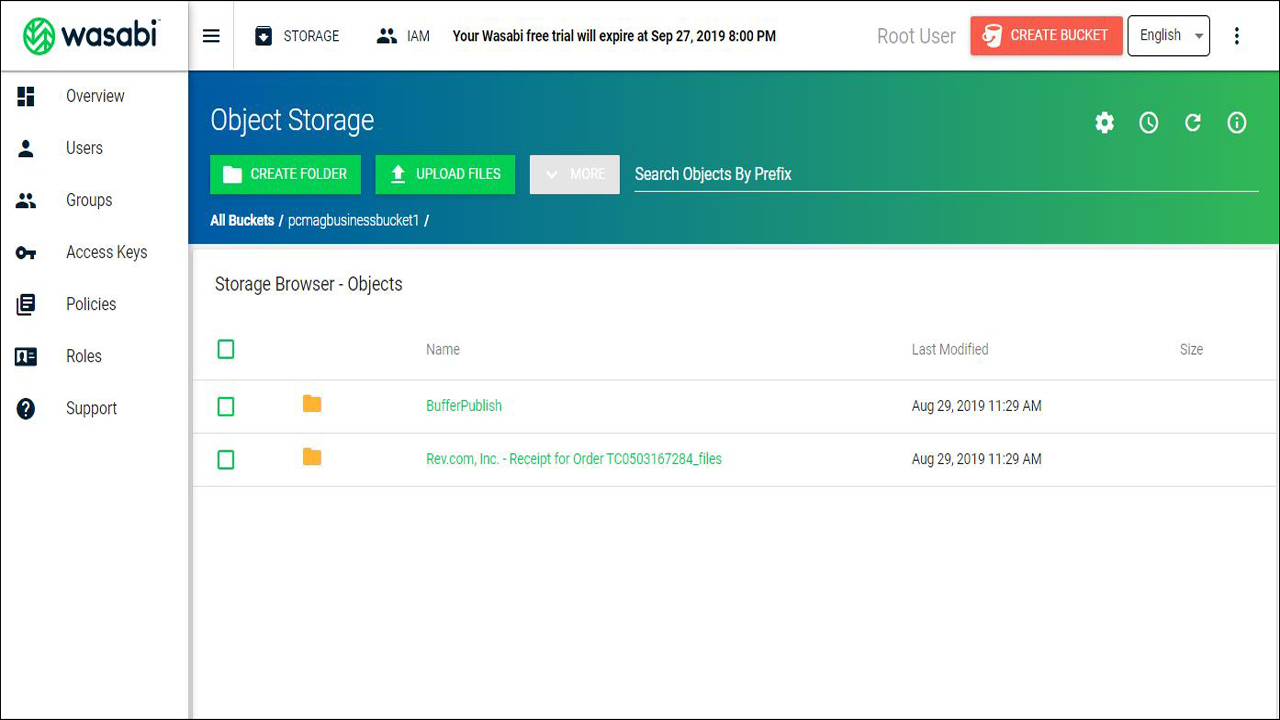Refresh the object list icon
Image resolution: width=1280 pixels, height=720 pixels.
tap(1193, 123)
